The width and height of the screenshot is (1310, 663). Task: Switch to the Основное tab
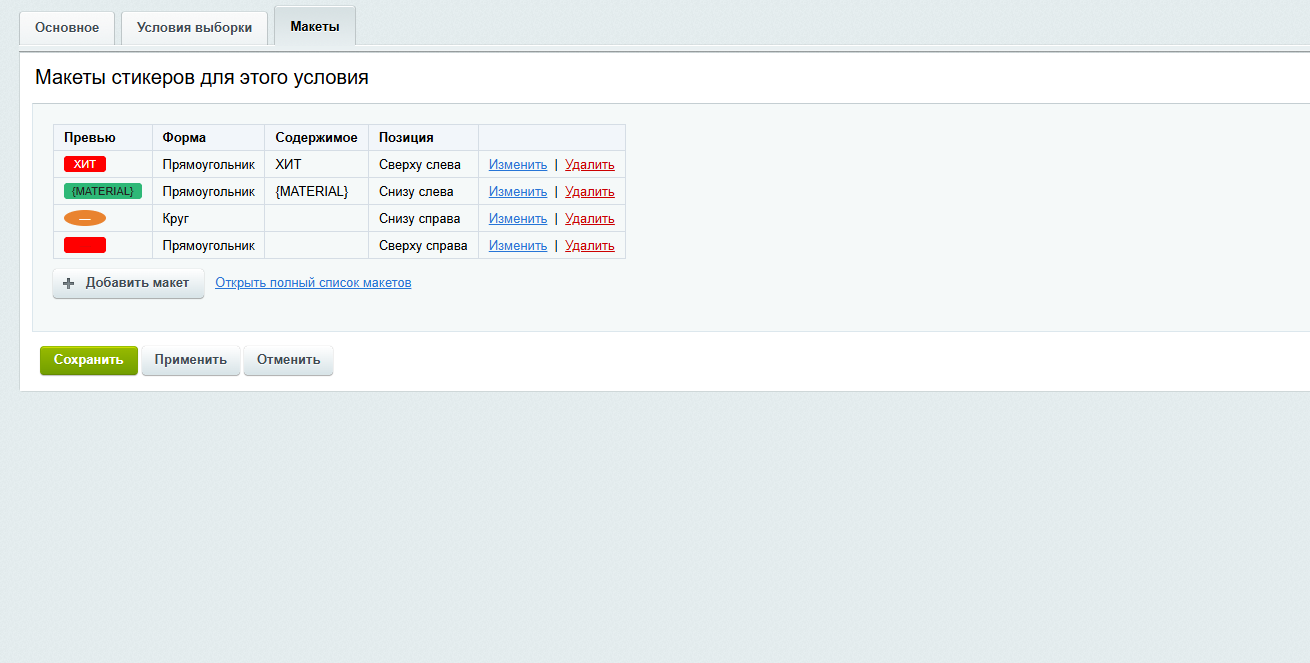(67, 28)
